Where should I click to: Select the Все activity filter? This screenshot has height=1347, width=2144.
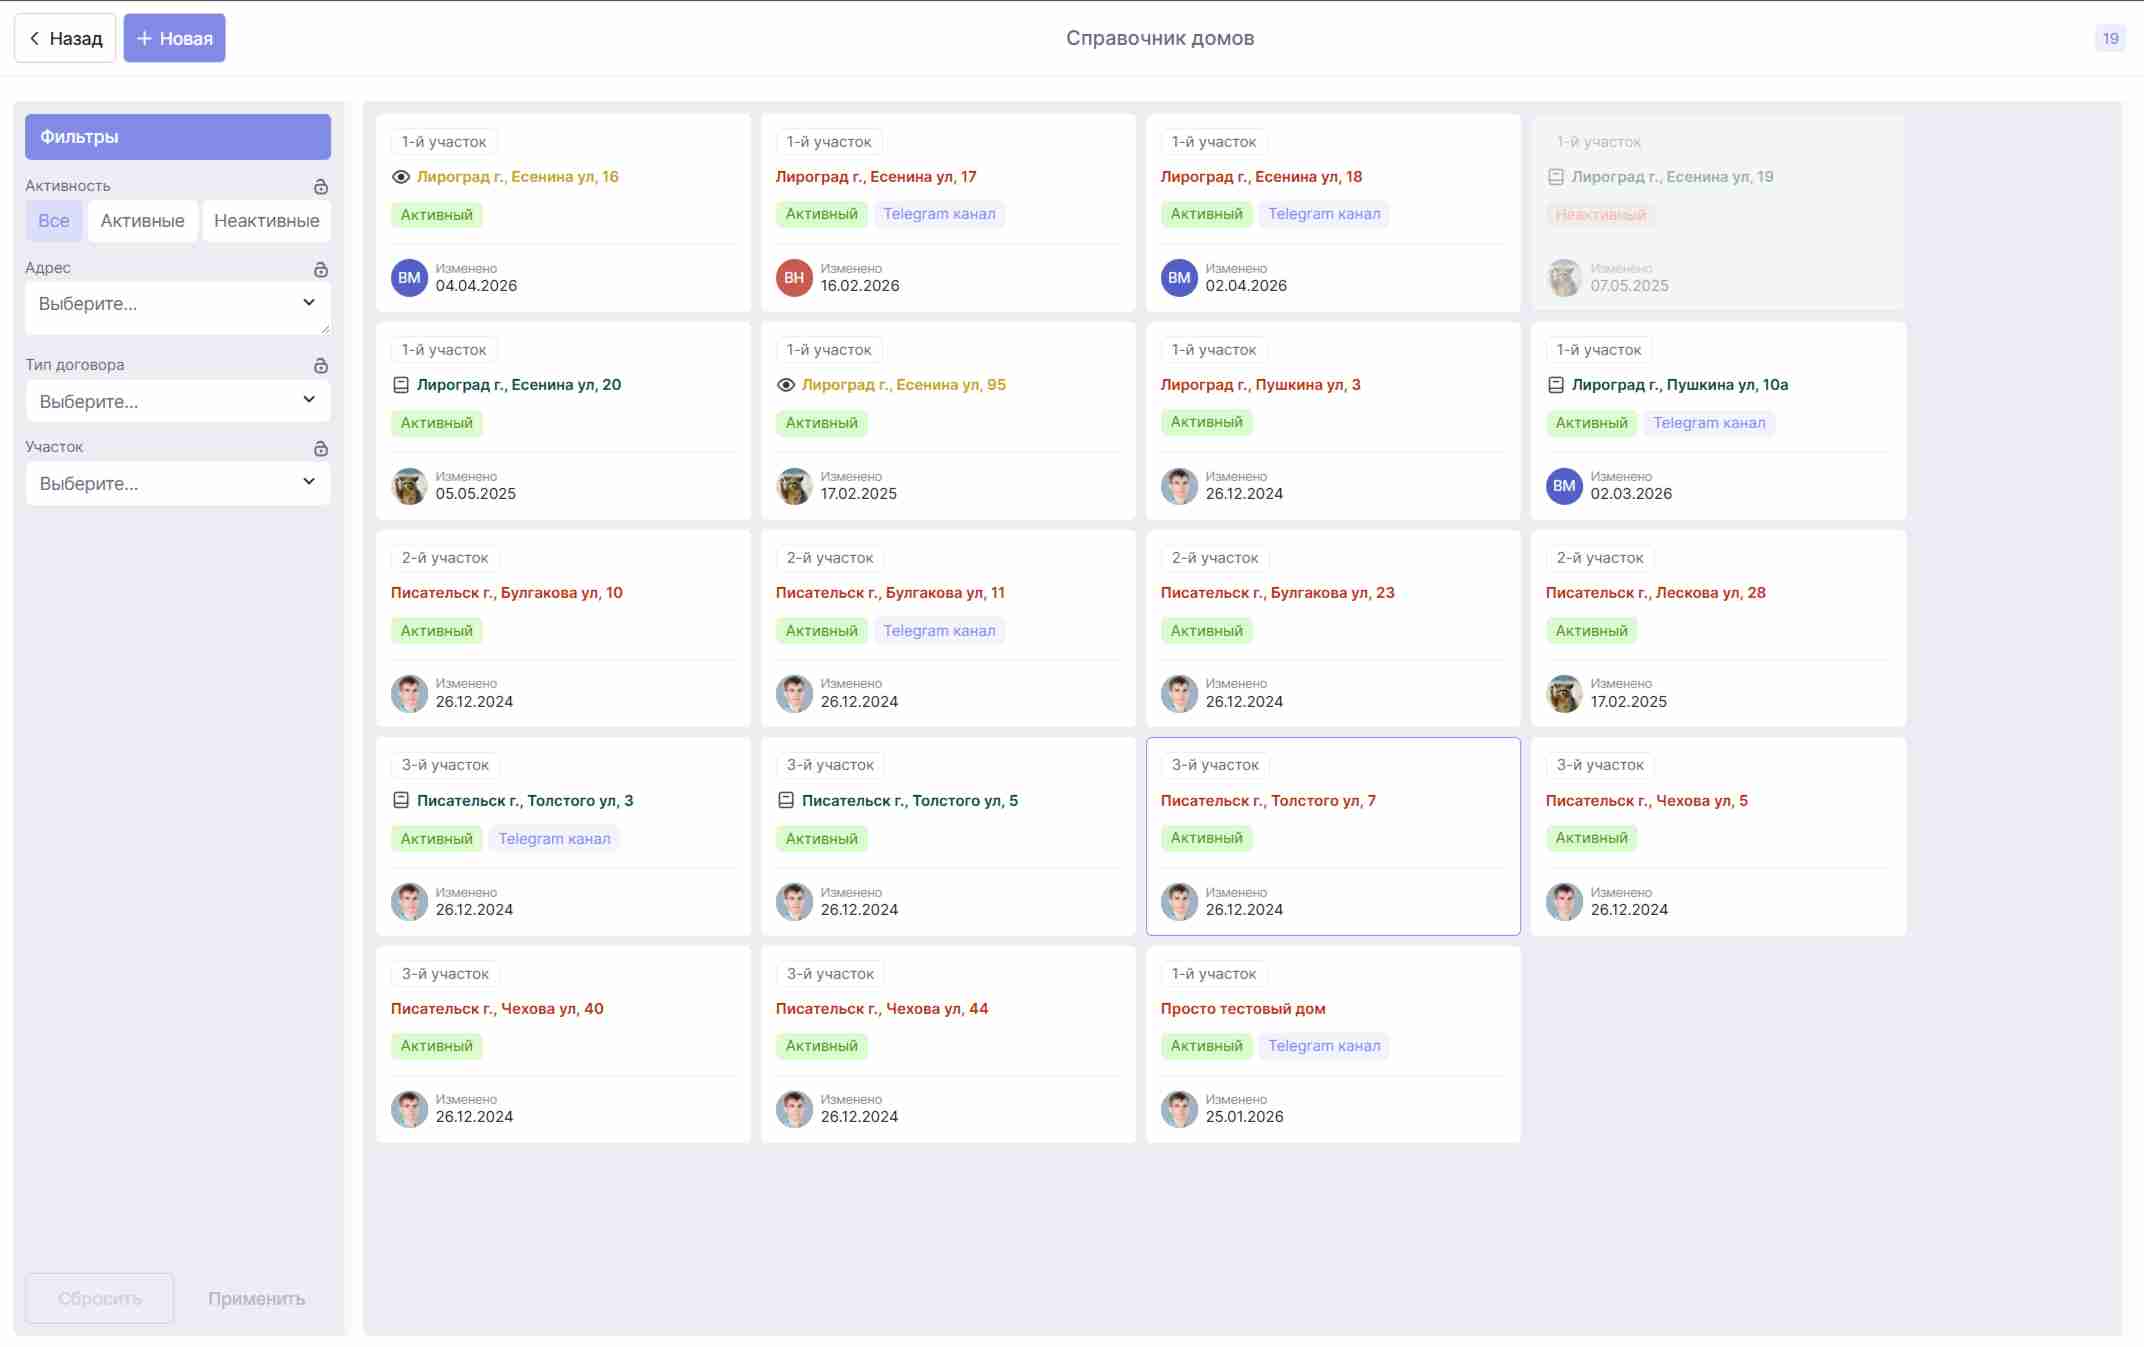click(x=54, y=221)
